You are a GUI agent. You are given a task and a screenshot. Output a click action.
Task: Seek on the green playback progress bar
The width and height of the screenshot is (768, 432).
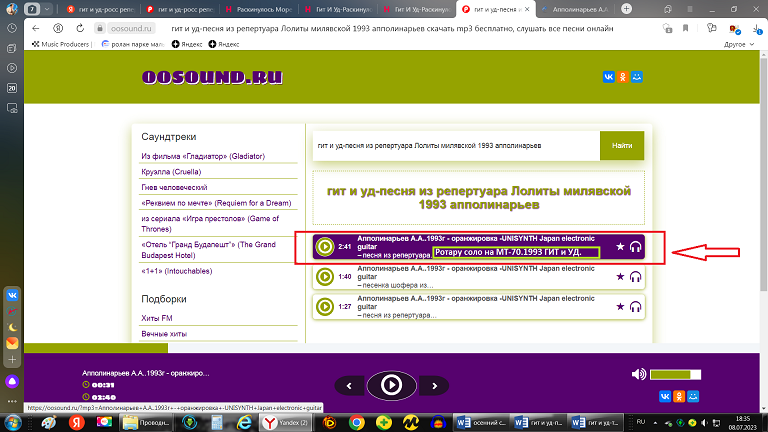(x=96, y=348)
